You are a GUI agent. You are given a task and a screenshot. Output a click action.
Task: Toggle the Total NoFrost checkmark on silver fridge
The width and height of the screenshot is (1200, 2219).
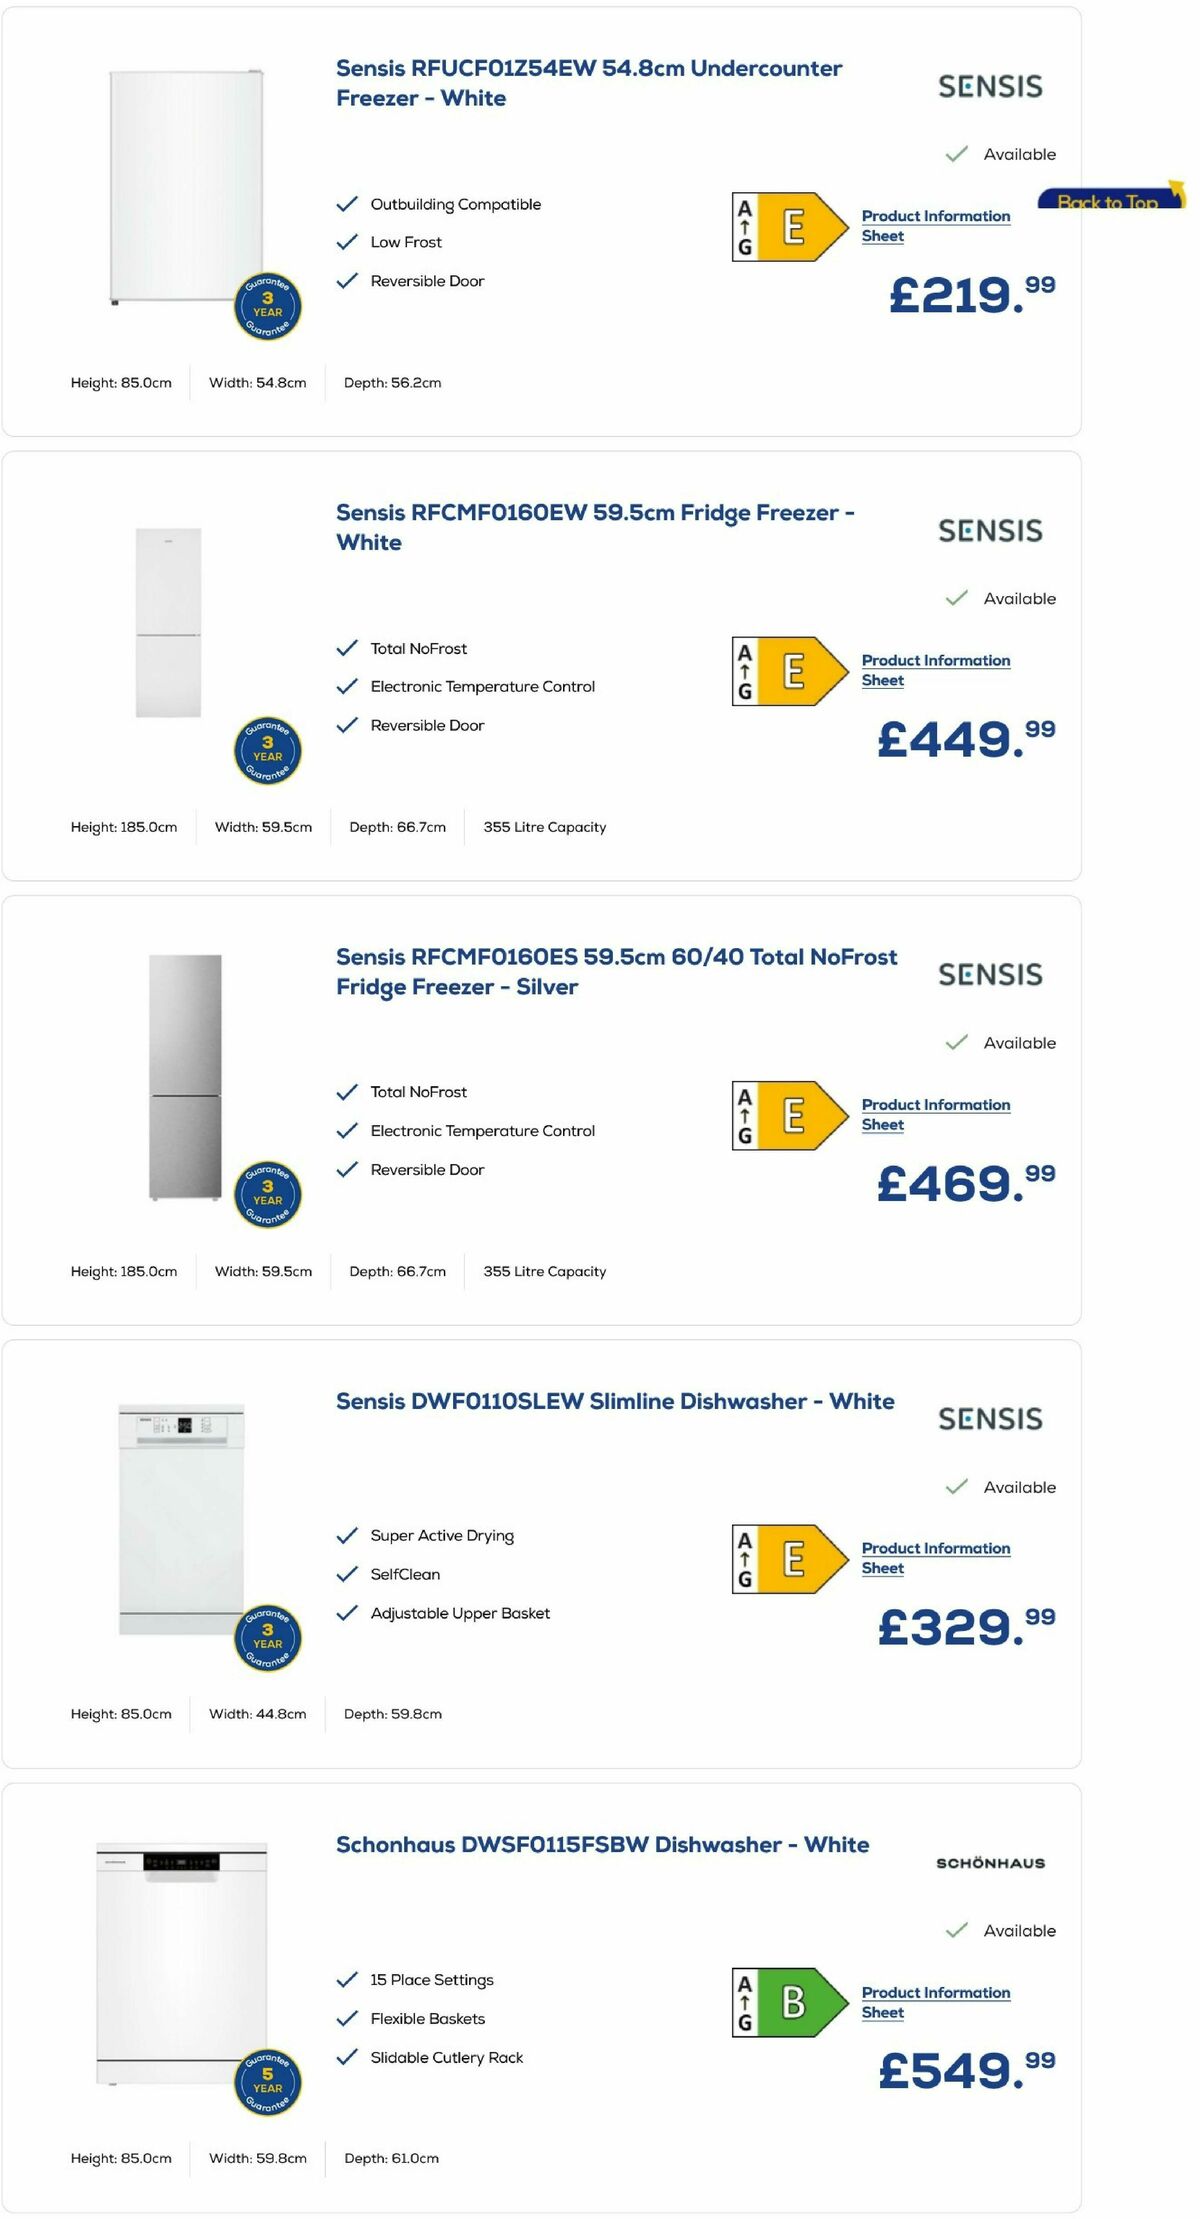(347, 1092)
